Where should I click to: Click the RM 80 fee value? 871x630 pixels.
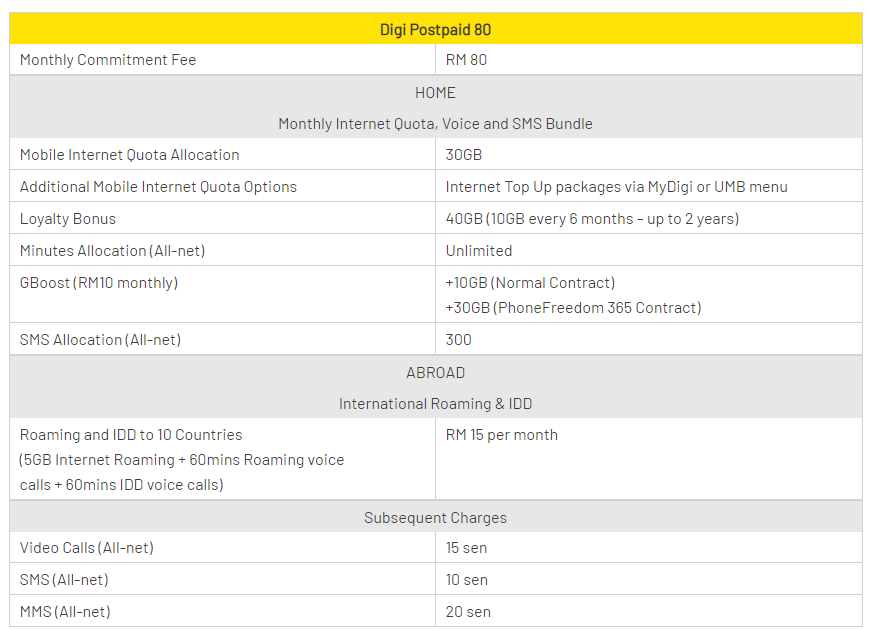(467, 60)
